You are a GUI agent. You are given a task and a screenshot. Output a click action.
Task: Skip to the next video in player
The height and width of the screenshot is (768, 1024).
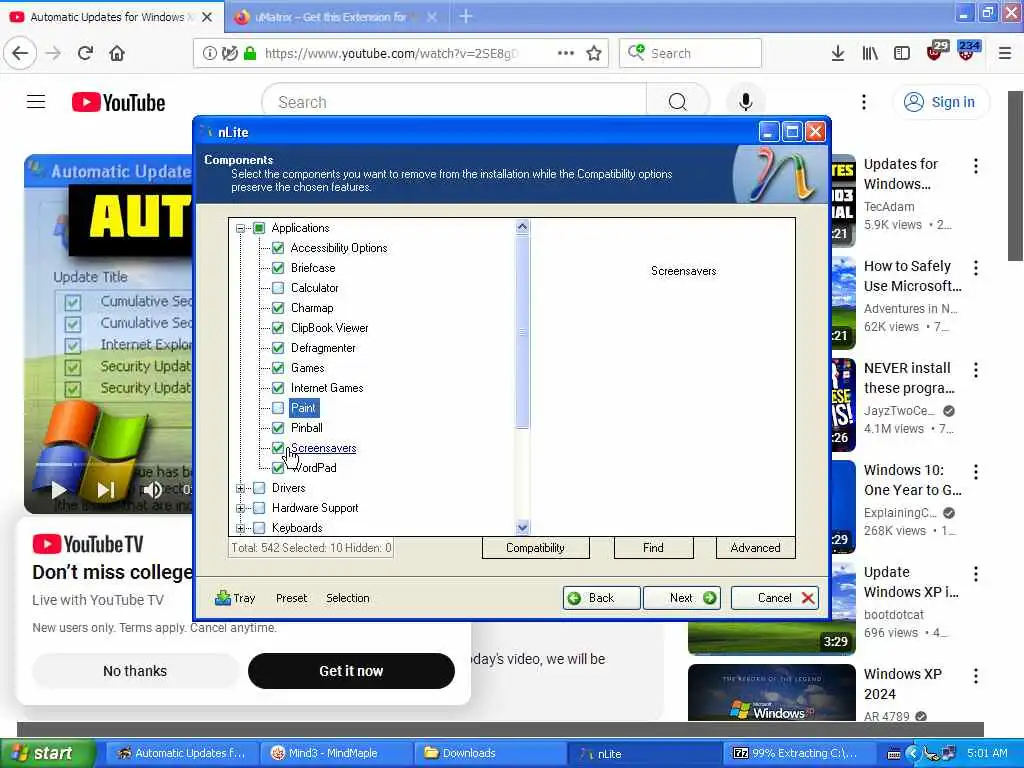(106, 489)
